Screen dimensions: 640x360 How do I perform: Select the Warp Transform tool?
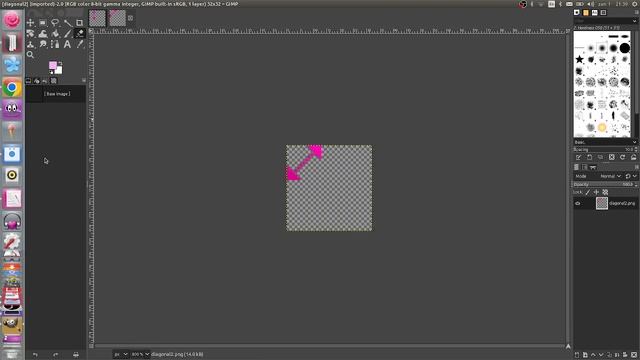[43, 34]
